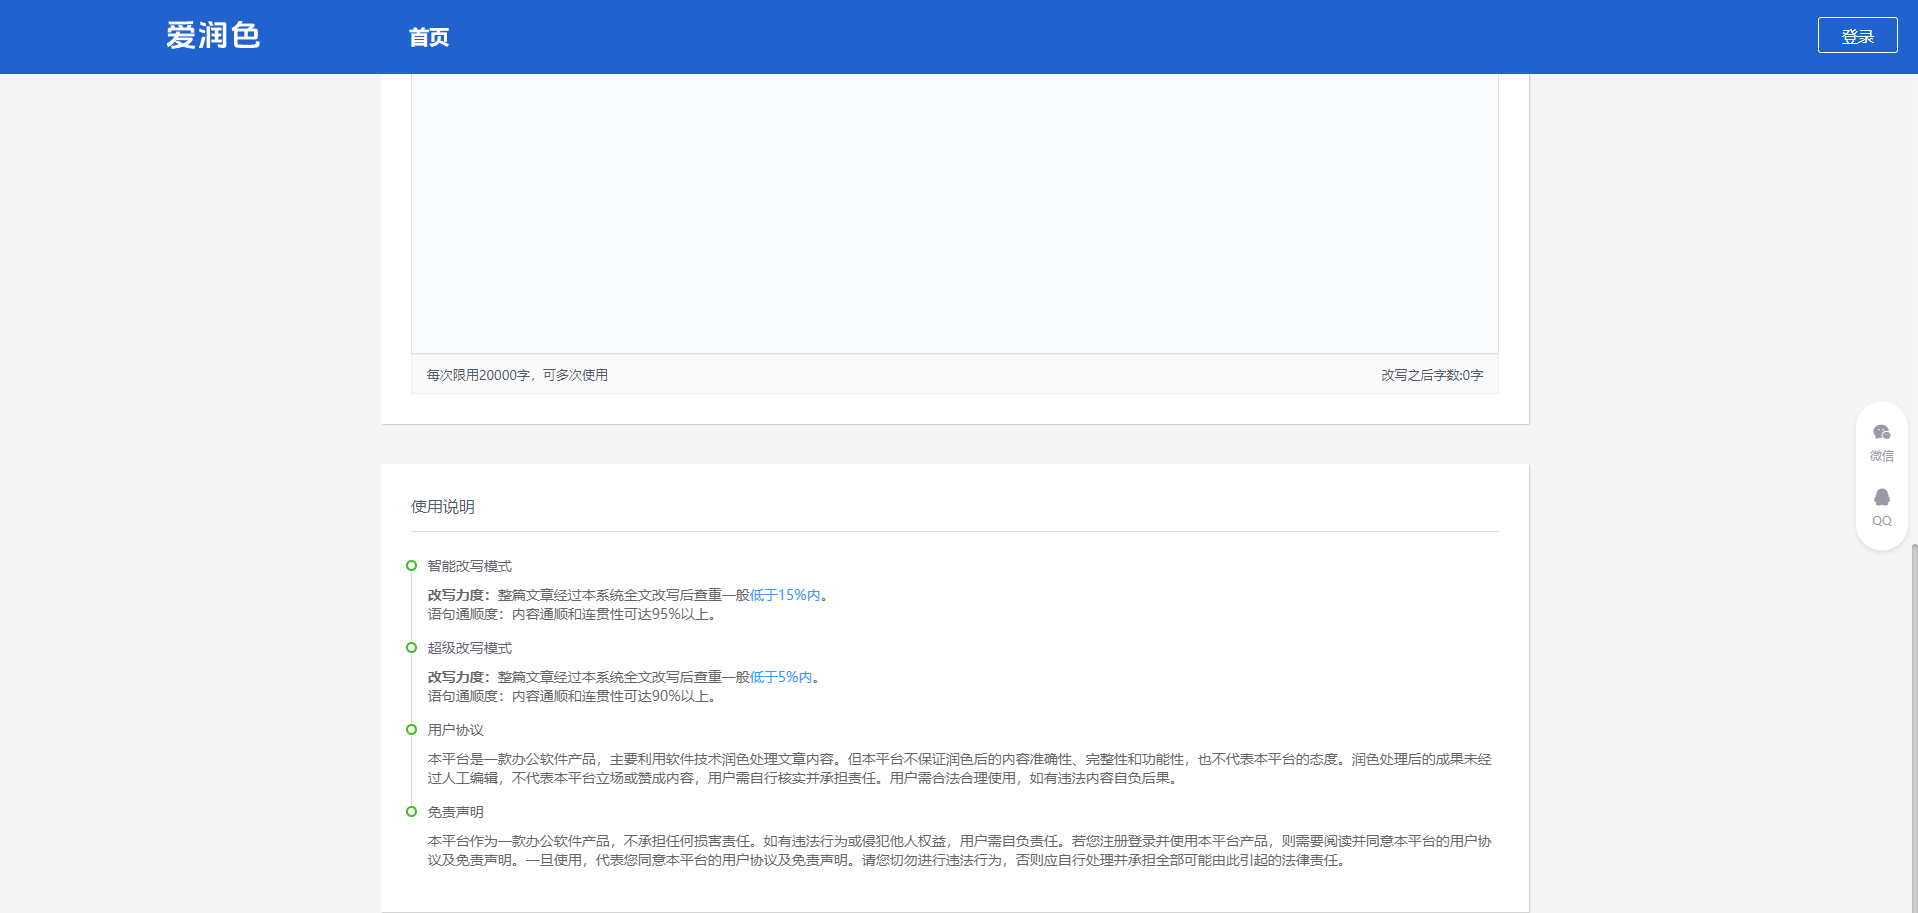Click the green bullet beside 免责声明
The image size is (1918, 913).
point(411,812)
